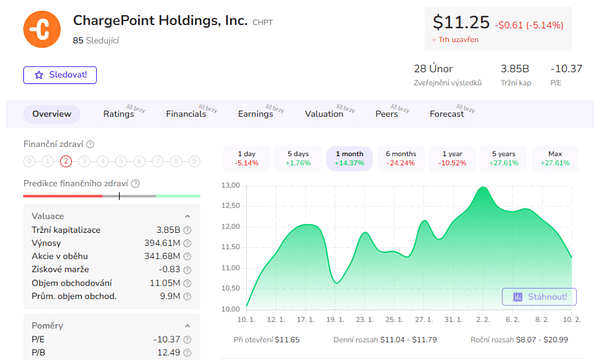
Task: Switch chart to 5 years range
Action: click(x=504, y=158)
